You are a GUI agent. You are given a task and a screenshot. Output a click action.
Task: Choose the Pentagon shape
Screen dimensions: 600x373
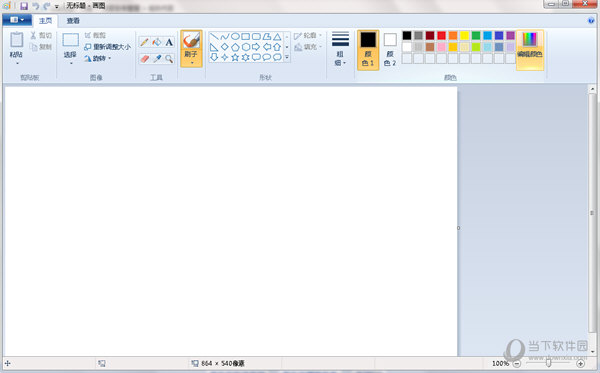pyautogui.click(x=235, y=47)
